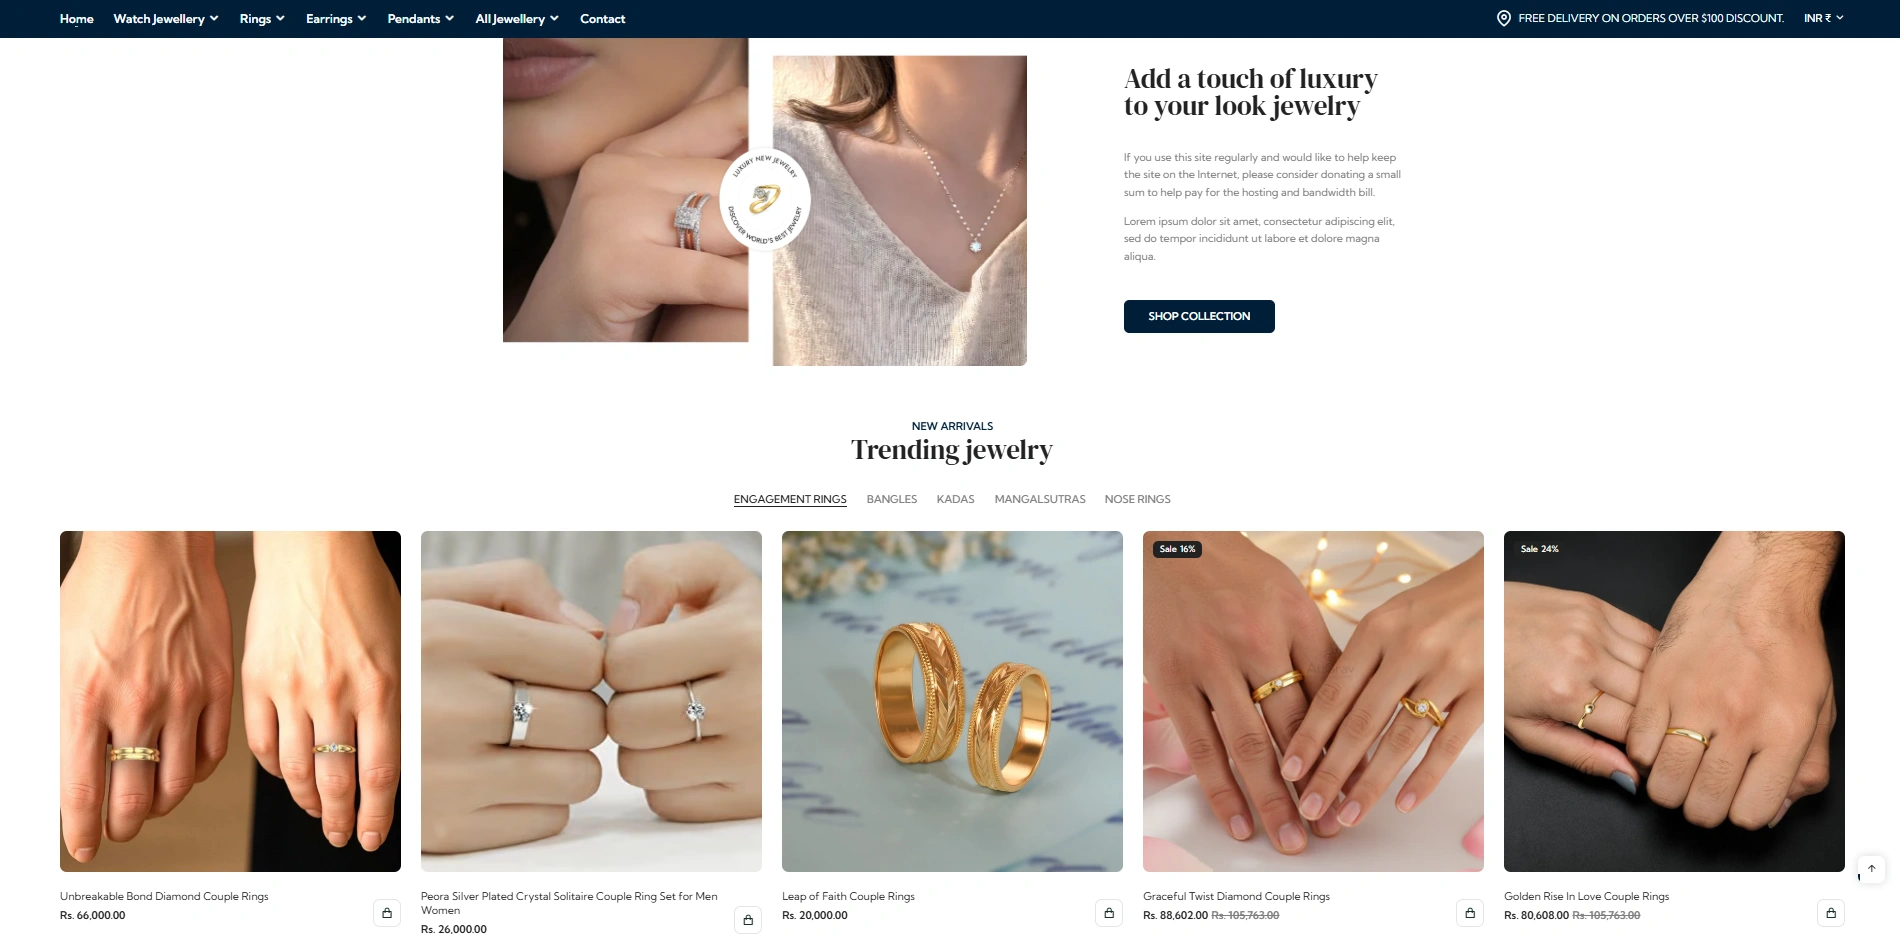
Task: Open Golden Rise In Love Couple Rings title
Action: coord(1586,896)
